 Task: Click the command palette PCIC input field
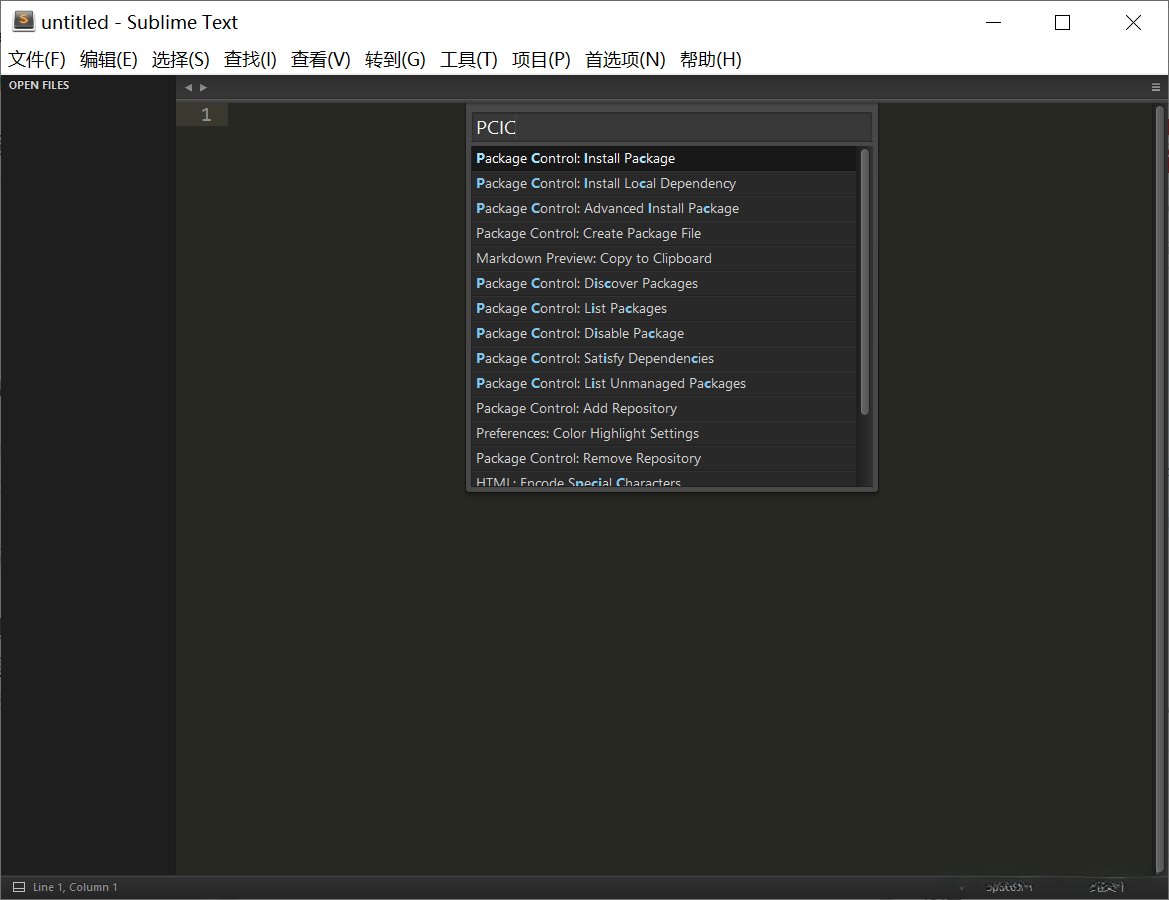(x=672, y=128)
